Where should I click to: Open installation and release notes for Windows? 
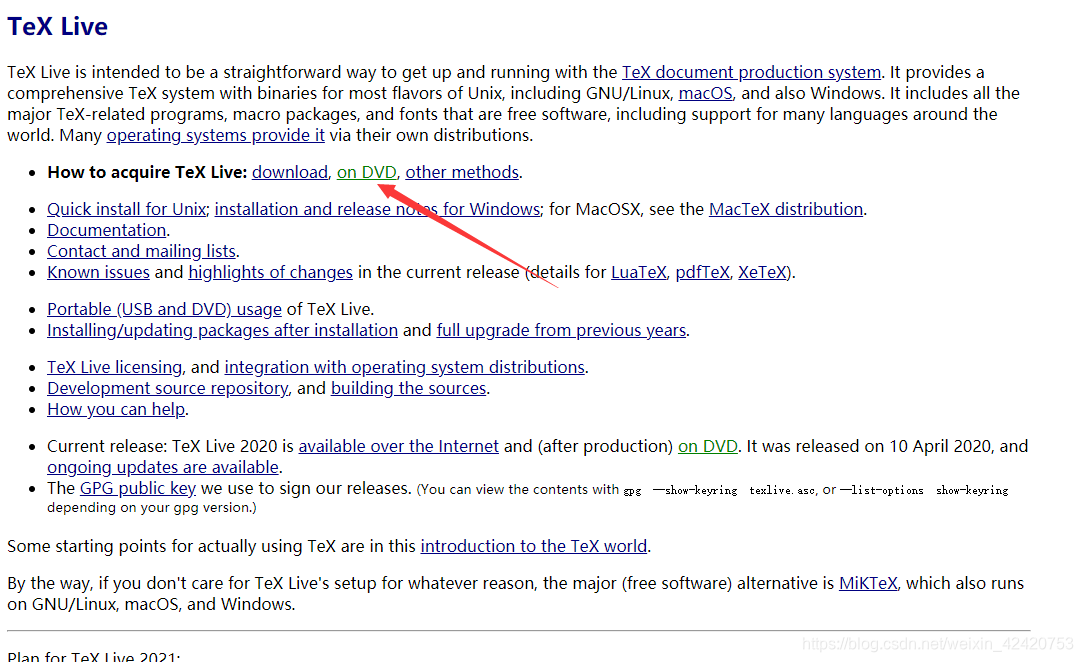coord(377,209)
